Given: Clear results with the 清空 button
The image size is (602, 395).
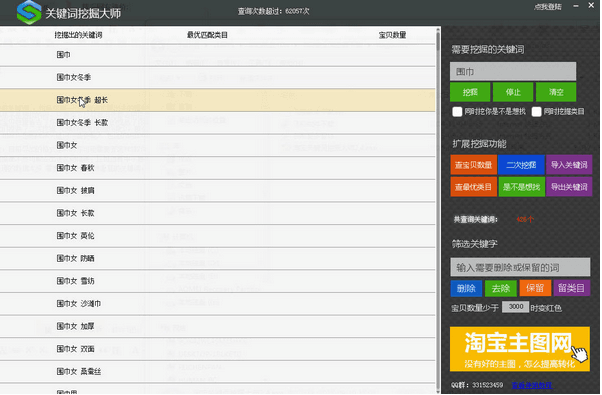Looking at the screenshot, I should 556,92.
